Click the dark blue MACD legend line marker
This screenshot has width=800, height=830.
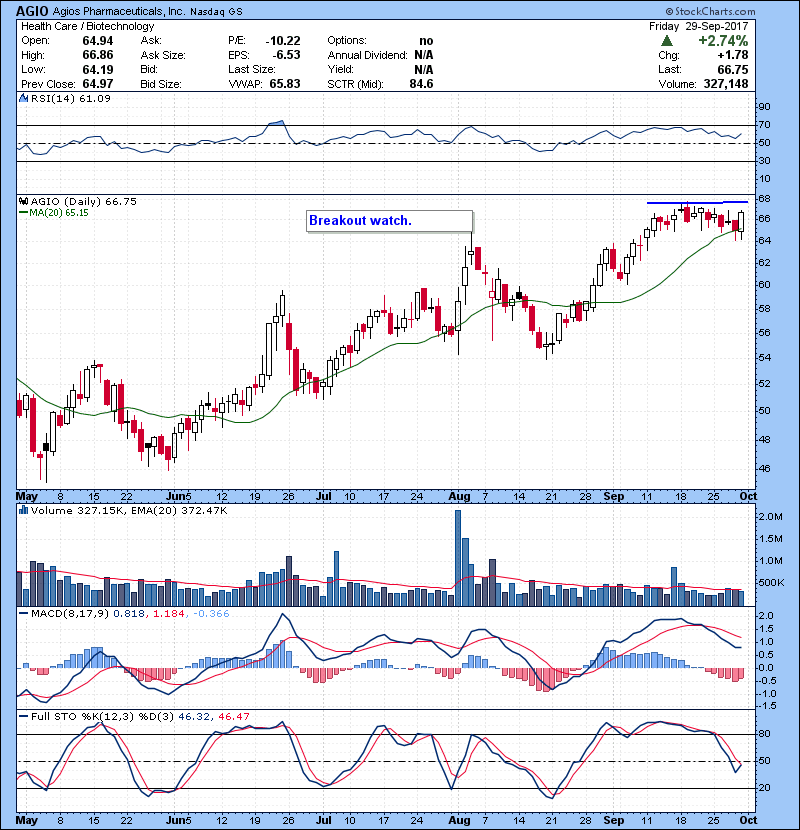[23, 614]
